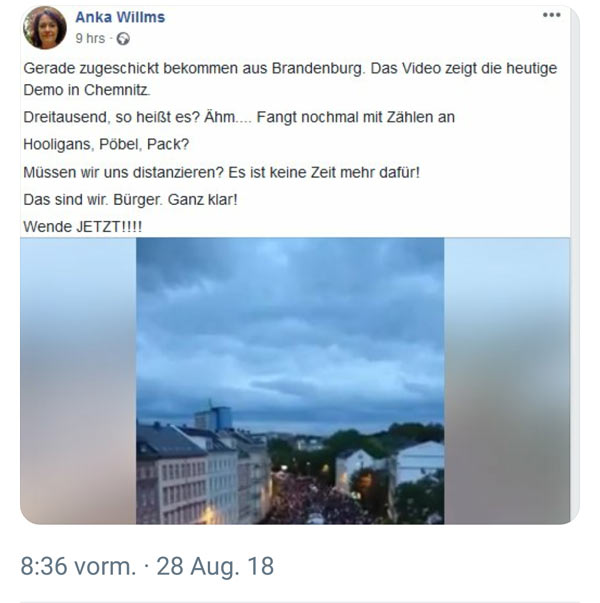
Task: Click the text 'Wende JETZT!!!!'
Action: [83, 227]
